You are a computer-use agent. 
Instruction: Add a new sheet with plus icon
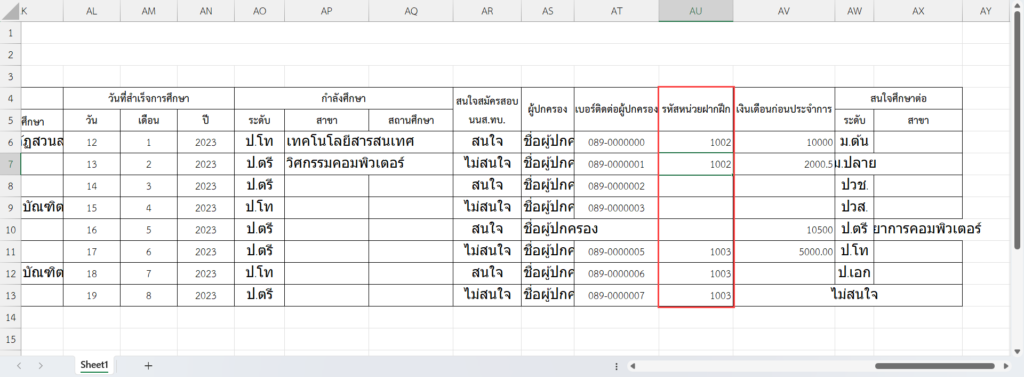[148, 366]
